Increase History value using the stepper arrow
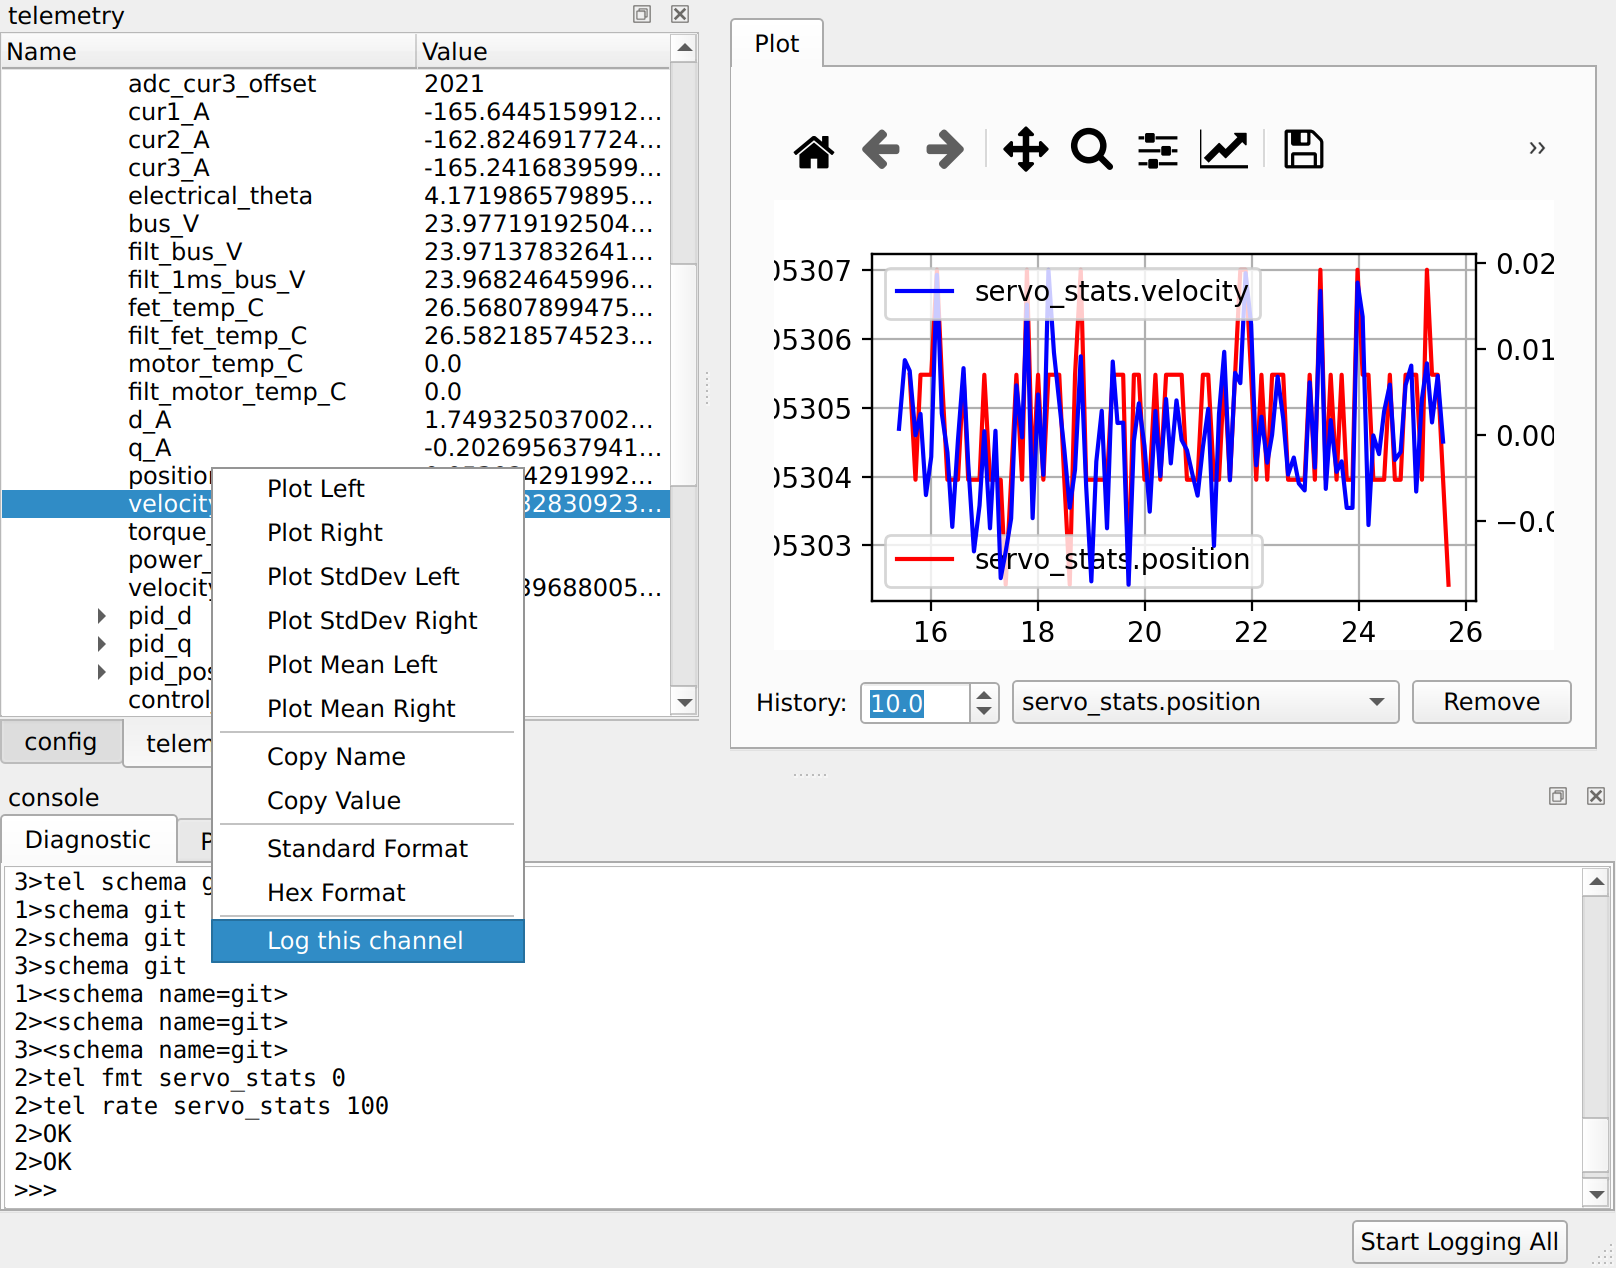This screenshot has height=1268, width=1616. tap(982, 693)
